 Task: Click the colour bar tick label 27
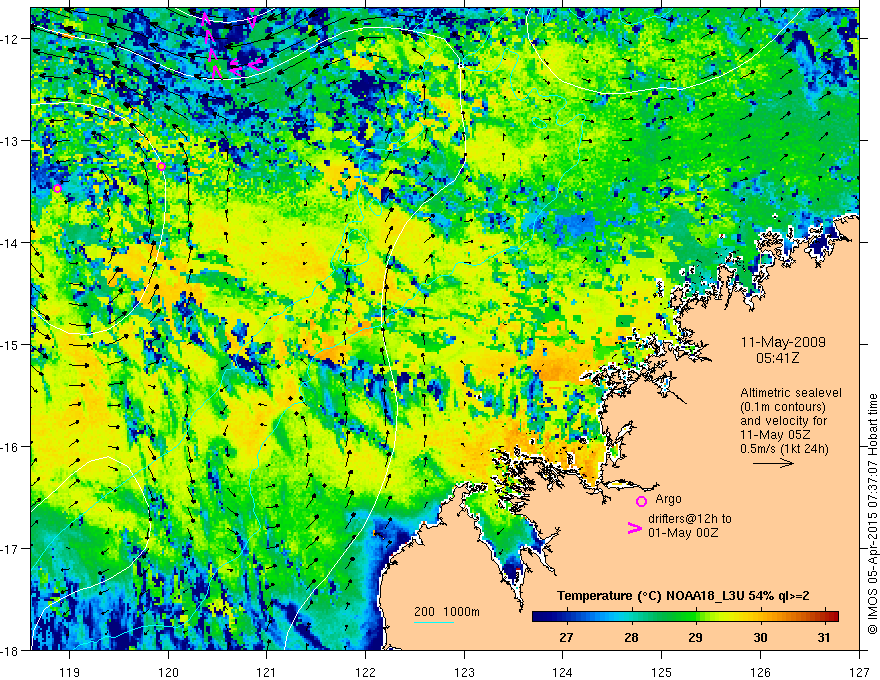coord(566,637)
